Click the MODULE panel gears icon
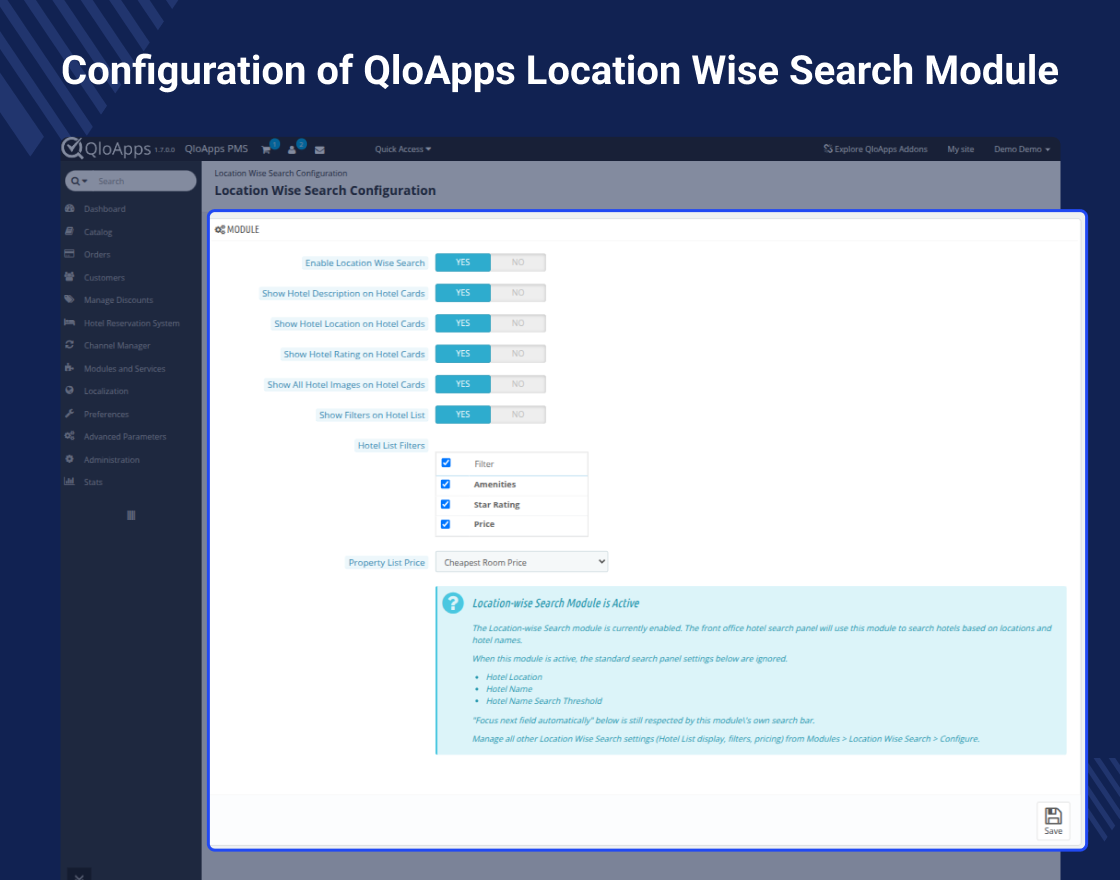Screen dimensions: 1120x880 tap(220, 229)
